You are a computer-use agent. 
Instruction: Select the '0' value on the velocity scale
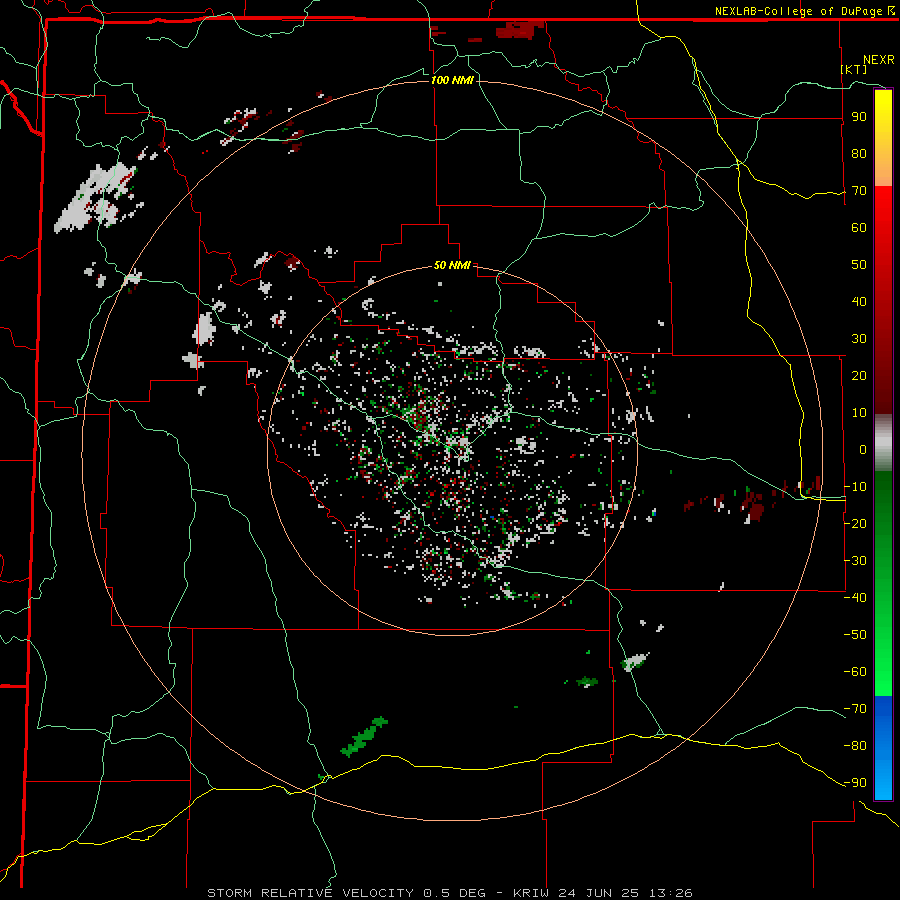coord(863,449)
